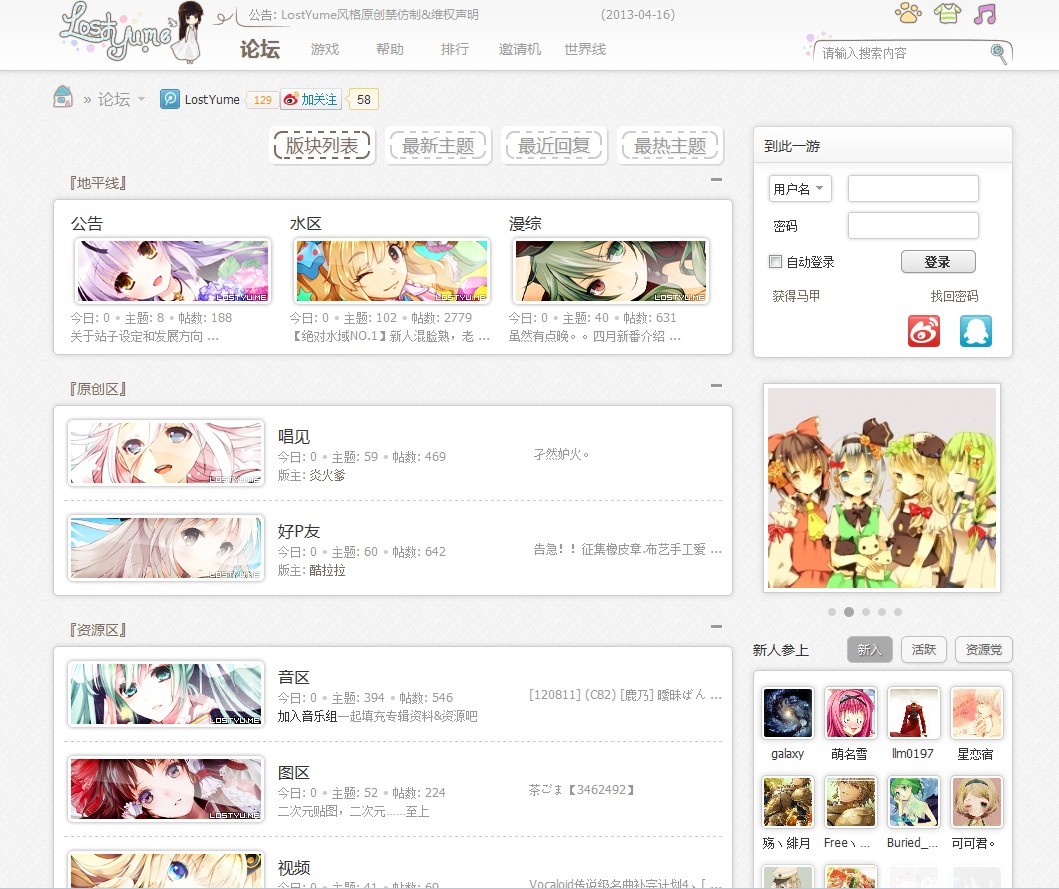This screenshot has height=889, width=1059.
Task: Open moderator 酷拉拉 profile link
Action: (327, 570)
